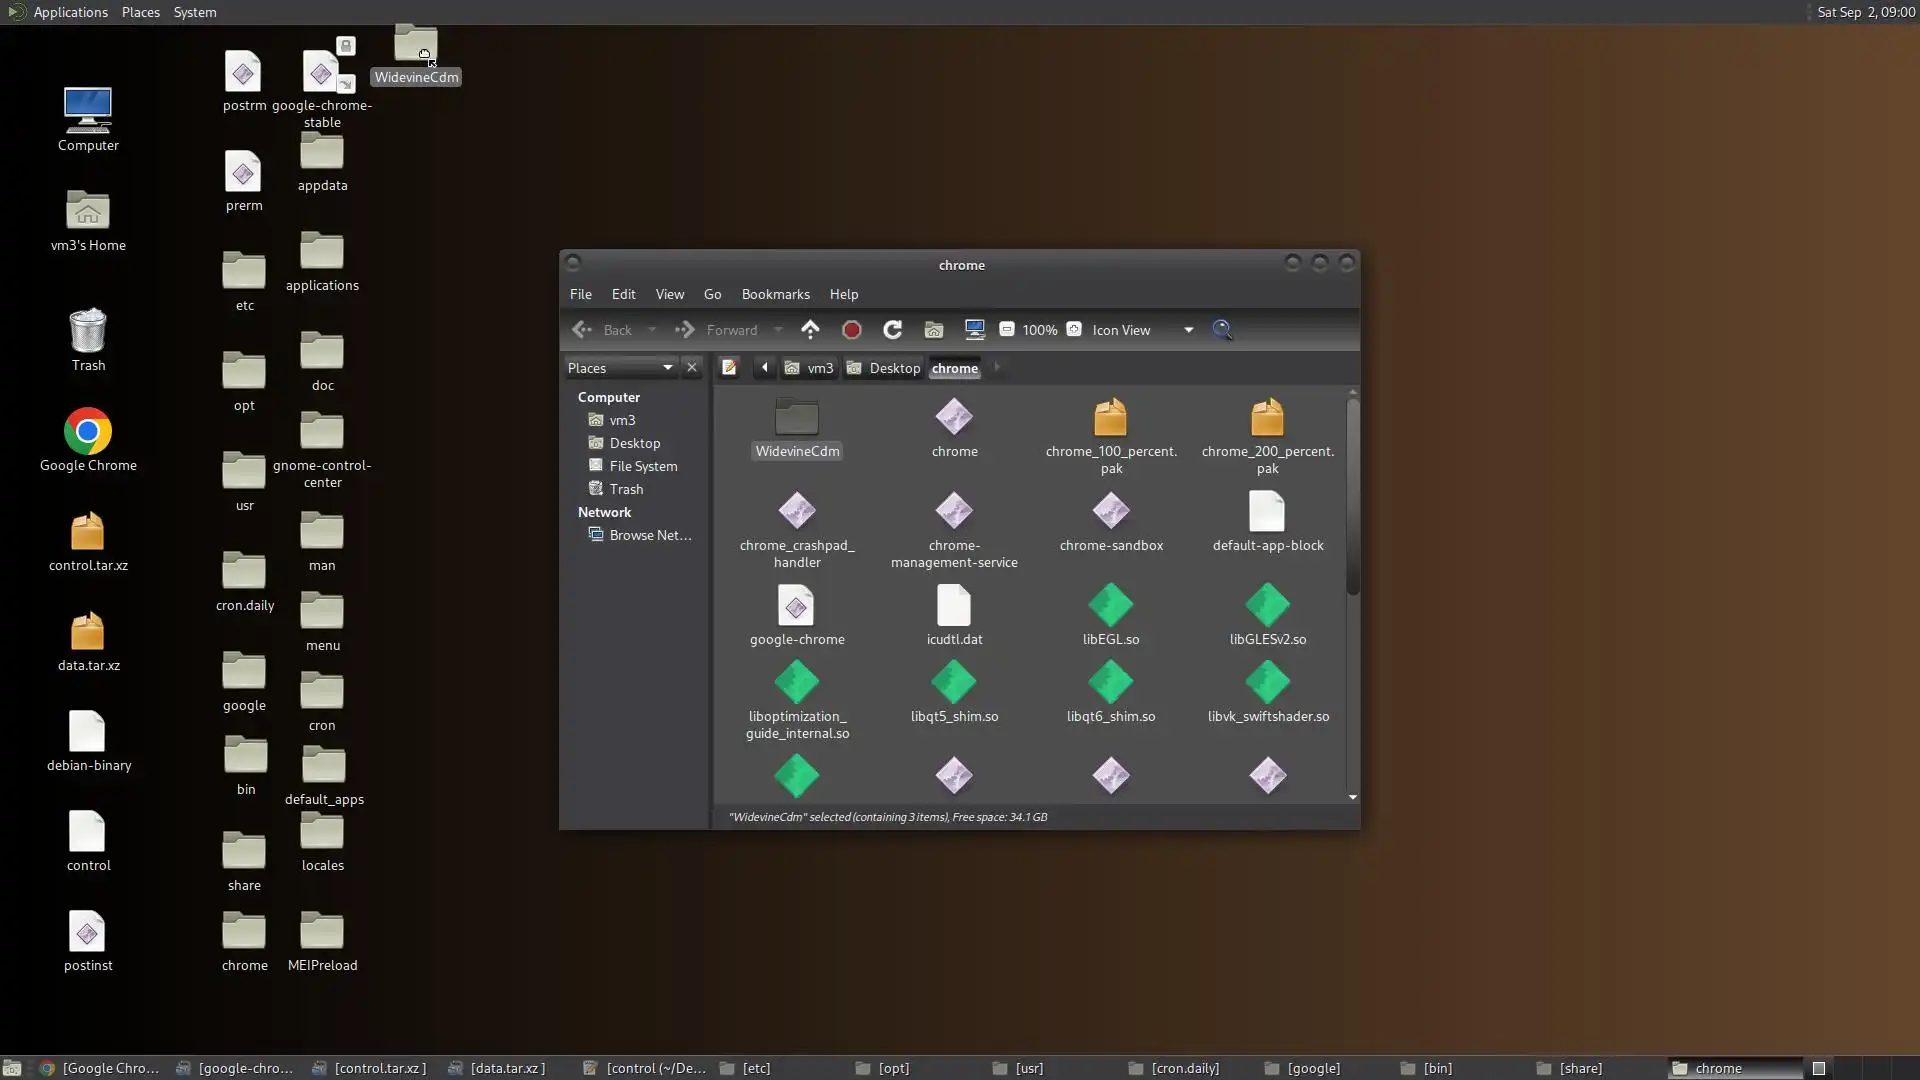Screen dimensions: 1920x1080
Task: Expand the Back history dropdown arrow
Action: pos(652,330)
